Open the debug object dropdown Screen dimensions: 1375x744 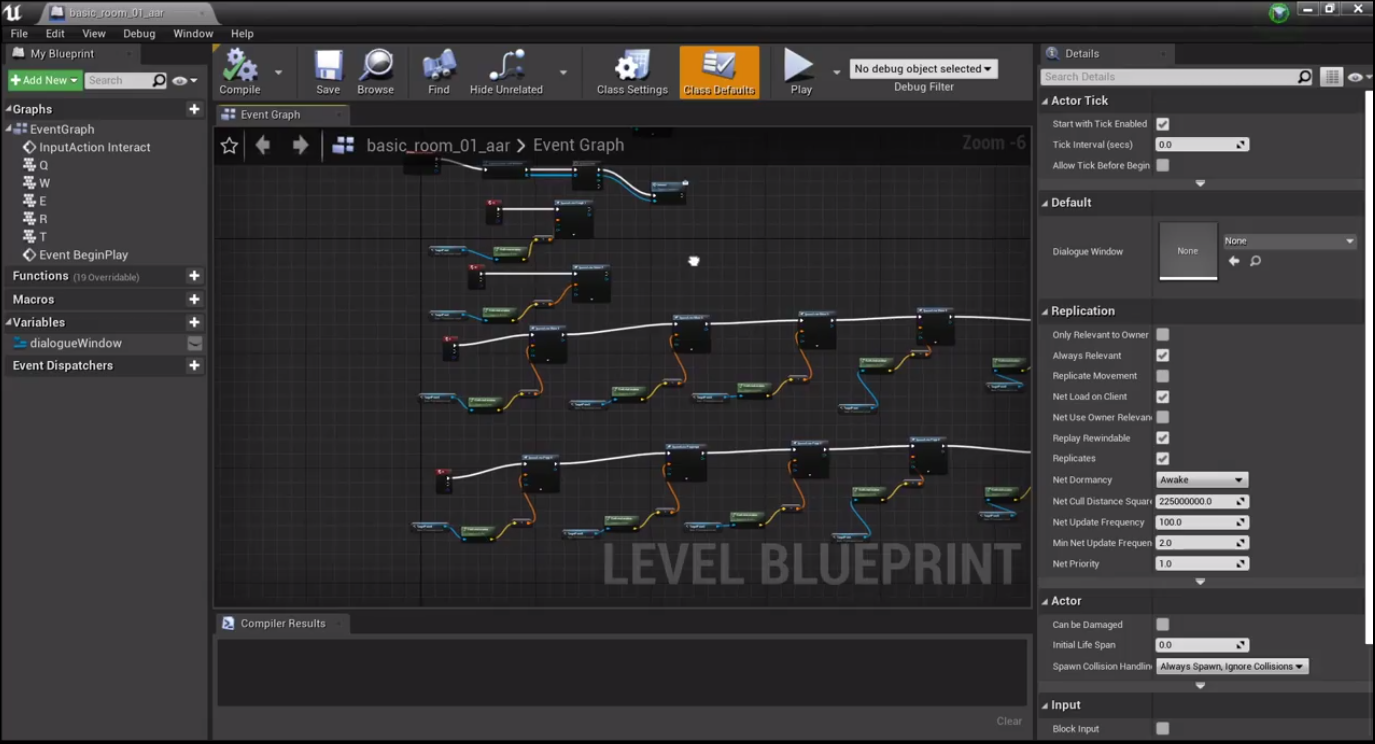[x=923, y=69]
